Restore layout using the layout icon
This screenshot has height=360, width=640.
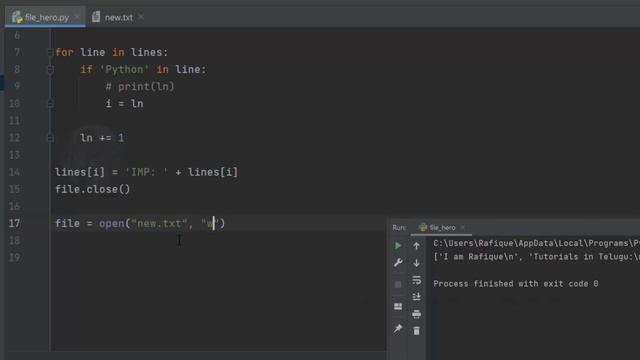click(398, 307)
